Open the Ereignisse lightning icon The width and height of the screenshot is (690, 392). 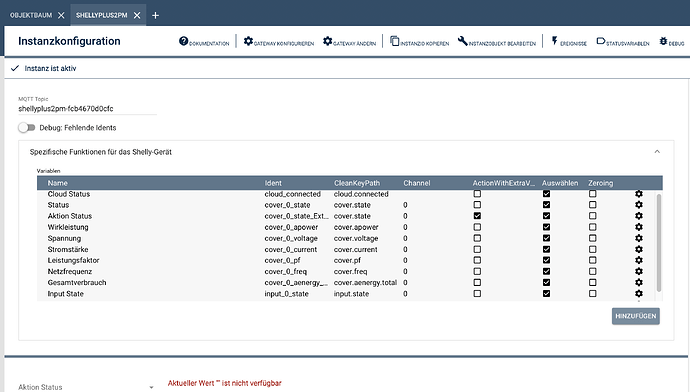(554, 41)
